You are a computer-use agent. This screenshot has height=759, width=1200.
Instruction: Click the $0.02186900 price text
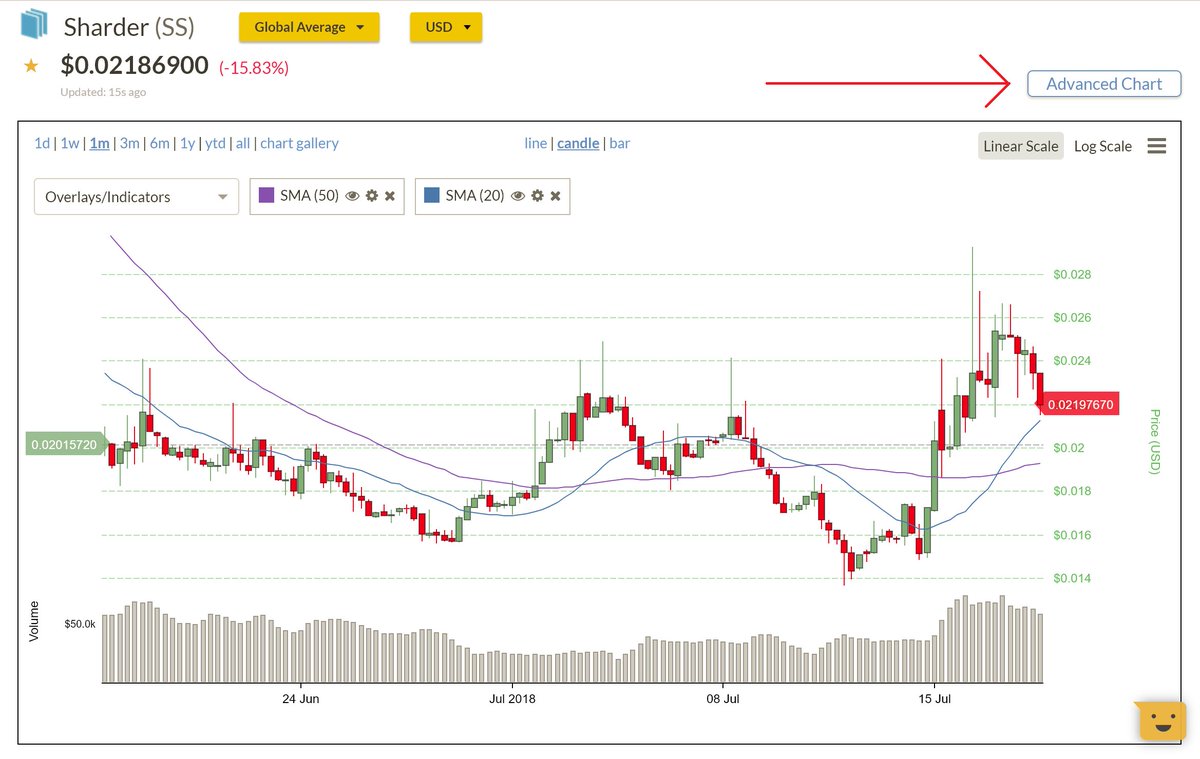pyautogui.click(x=134, y=66)
